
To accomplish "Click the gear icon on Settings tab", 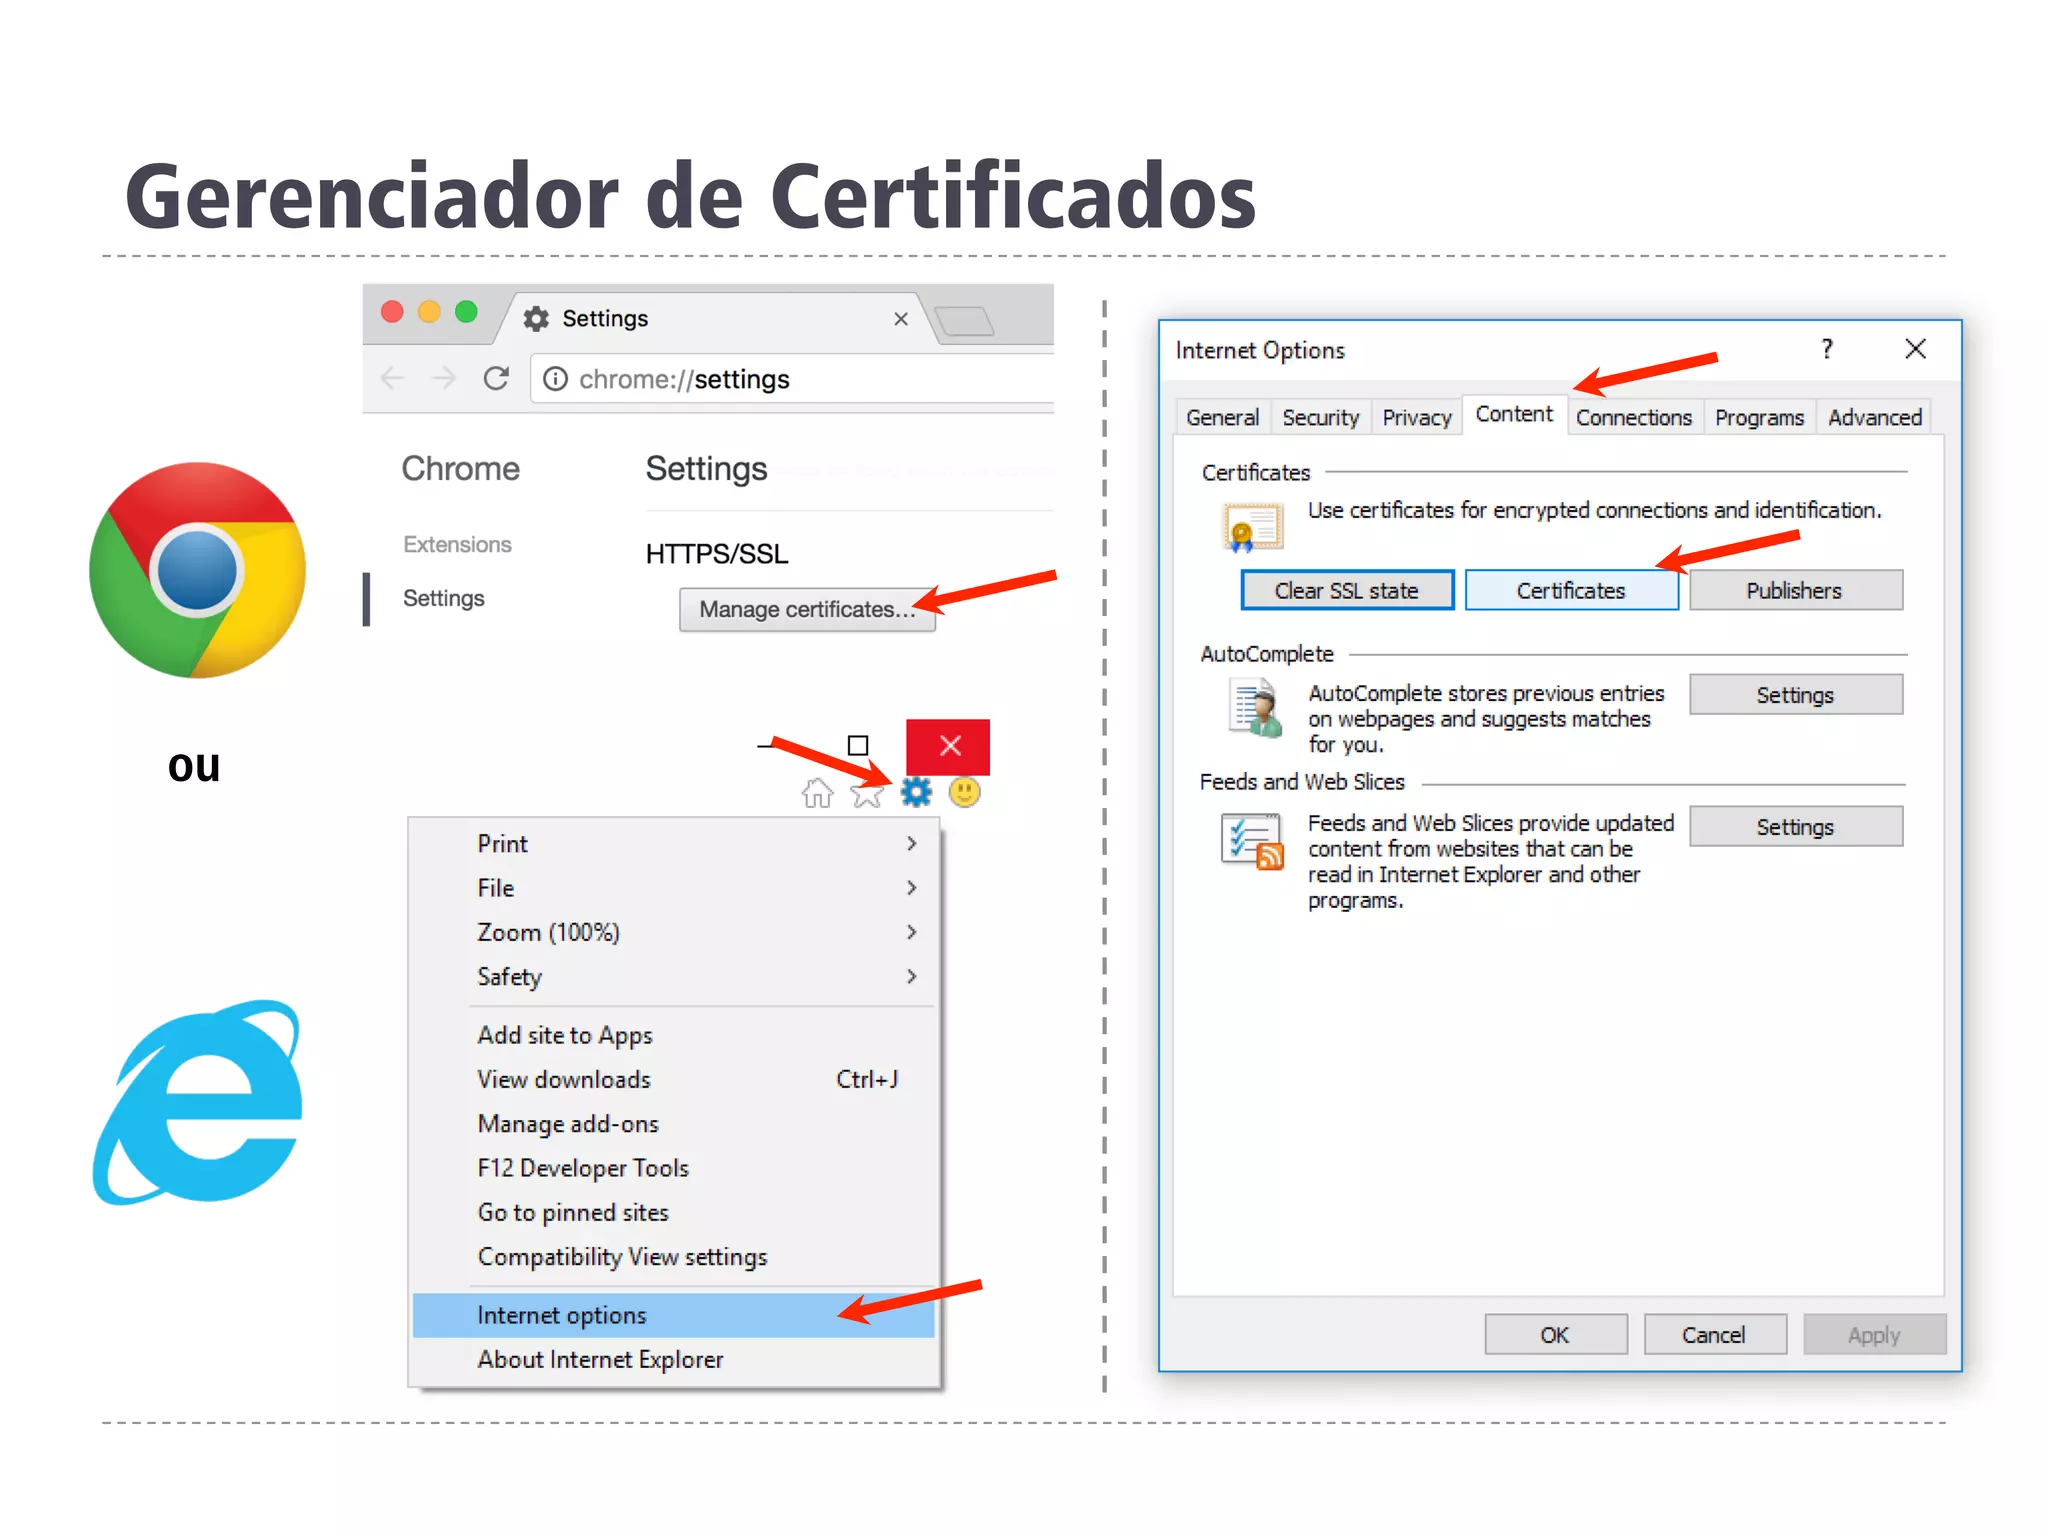I will click(x=536, y=318).
